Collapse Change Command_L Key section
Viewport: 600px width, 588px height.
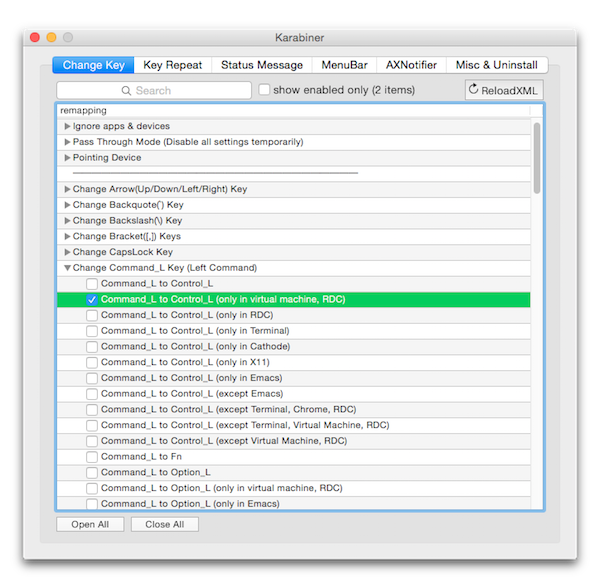67,268
